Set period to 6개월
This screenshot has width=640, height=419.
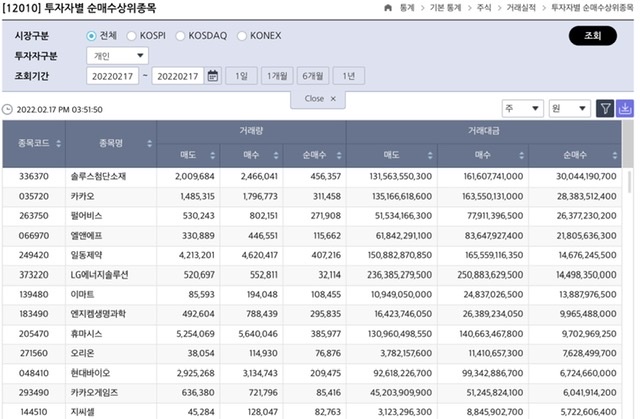tap(313, 76)
